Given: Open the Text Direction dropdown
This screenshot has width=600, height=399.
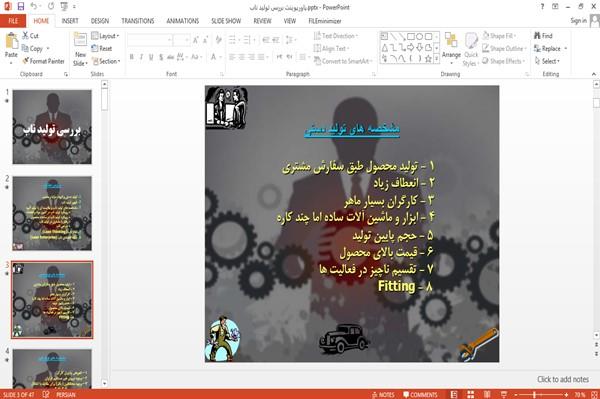Looking at the screenshot, I should pyautogui.click(x=336, y=36).
